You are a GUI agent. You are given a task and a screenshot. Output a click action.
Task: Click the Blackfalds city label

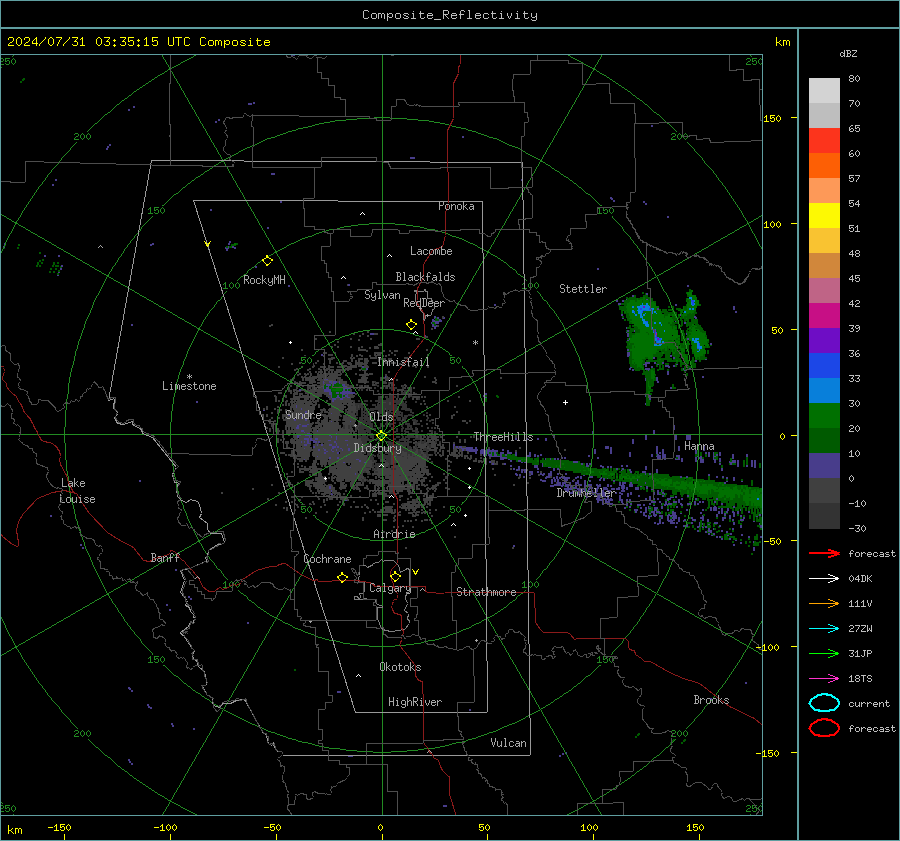[x=425, y=277]
